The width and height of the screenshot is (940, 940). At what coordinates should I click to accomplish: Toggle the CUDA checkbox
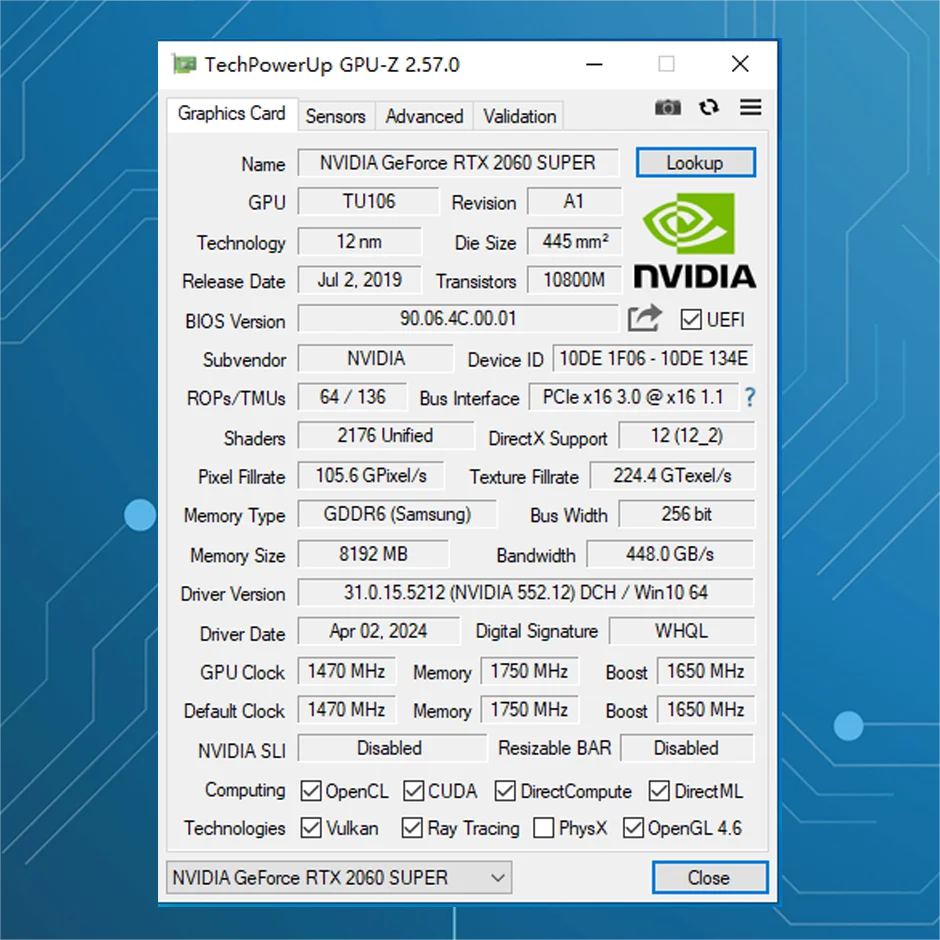414,791
